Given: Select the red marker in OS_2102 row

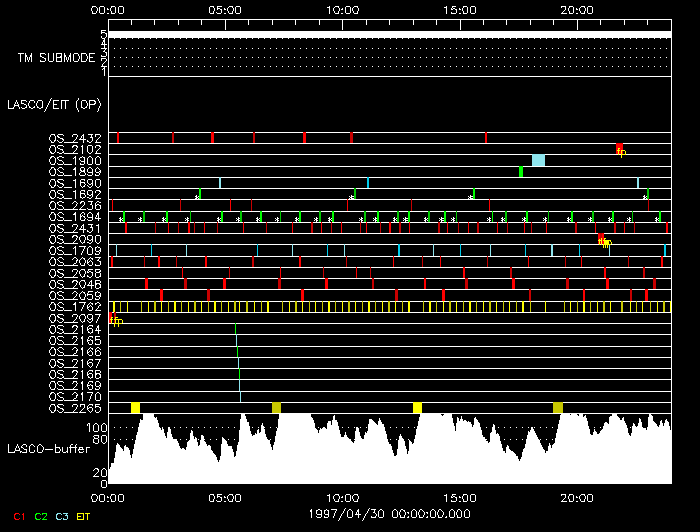Looking at the screenshot, I should 619,149.
